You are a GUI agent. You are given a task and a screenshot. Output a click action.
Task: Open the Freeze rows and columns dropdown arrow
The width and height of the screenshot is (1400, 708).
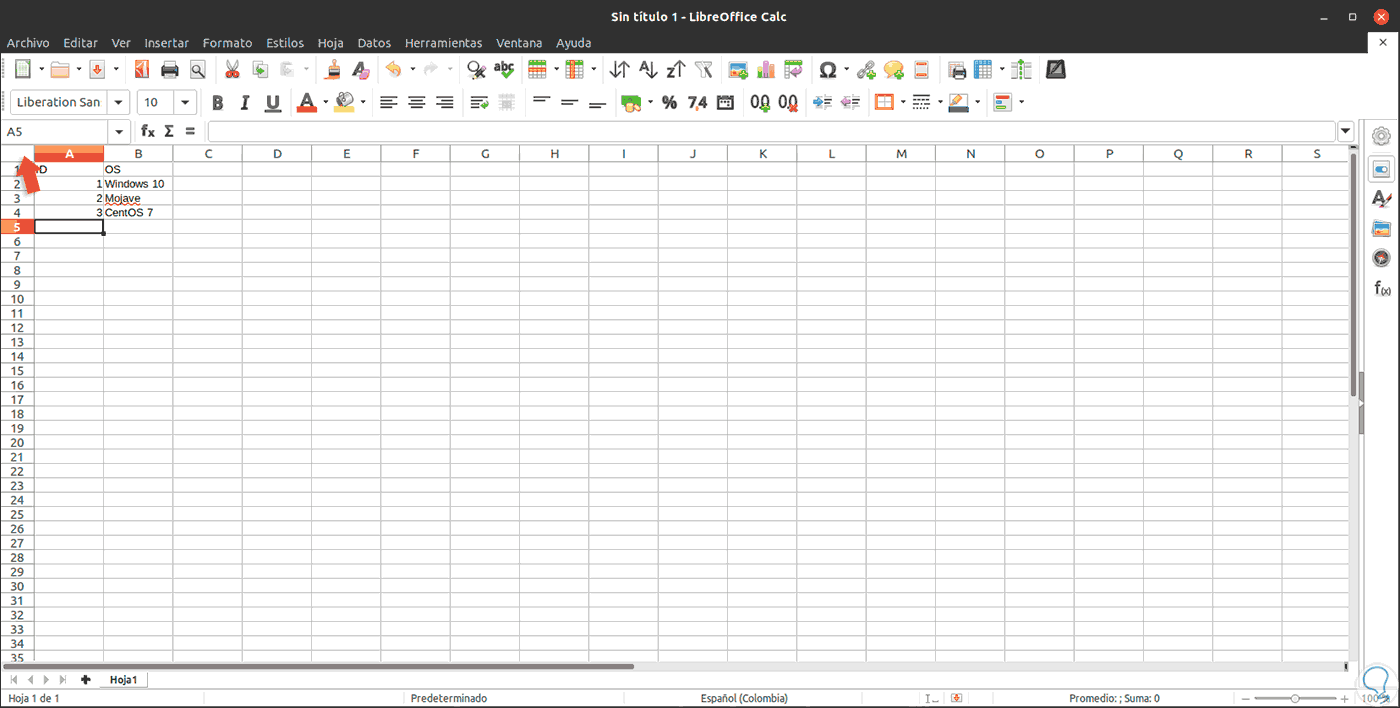(1002, 70)
